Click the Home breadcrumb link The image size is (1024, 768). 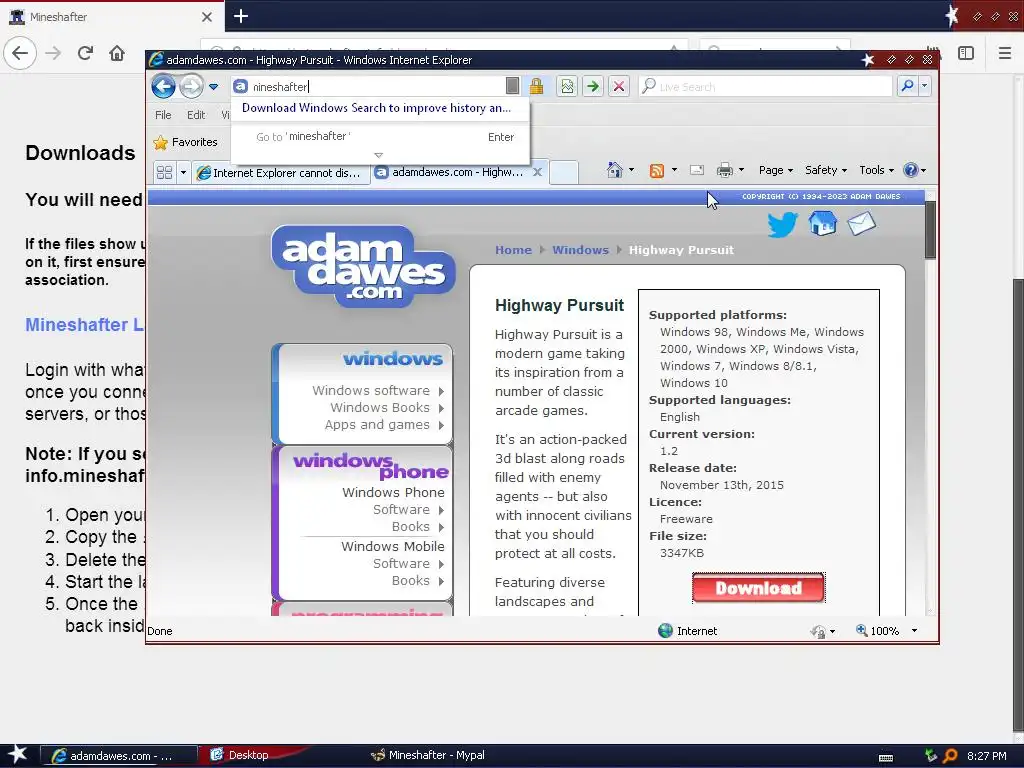[x=513, y=250]
